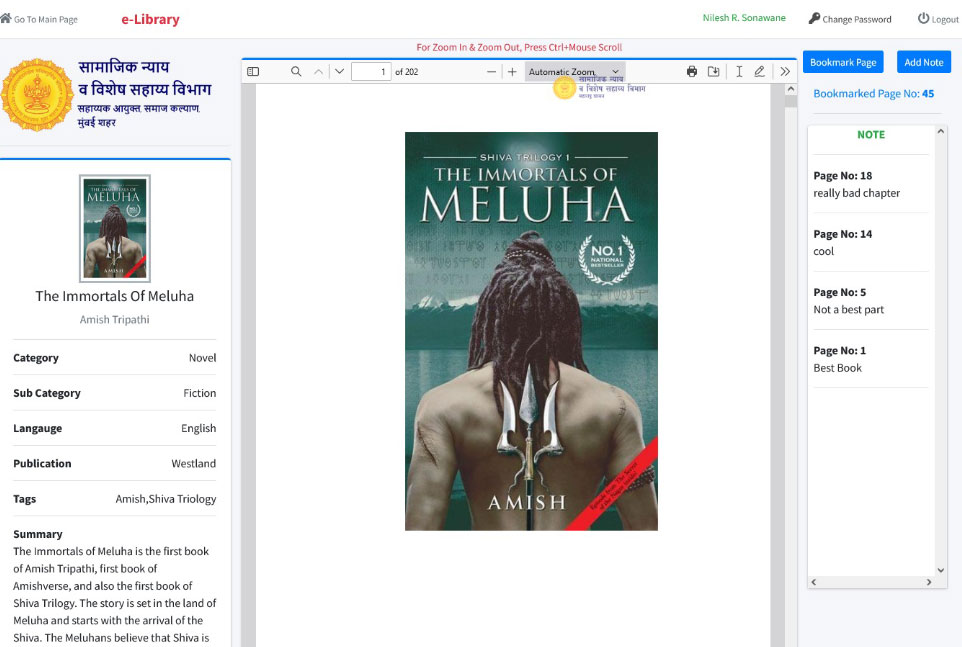This screenshot has width=962, height=647.
Task: Select note text 'cool'
Action: [x=823, y=251]
